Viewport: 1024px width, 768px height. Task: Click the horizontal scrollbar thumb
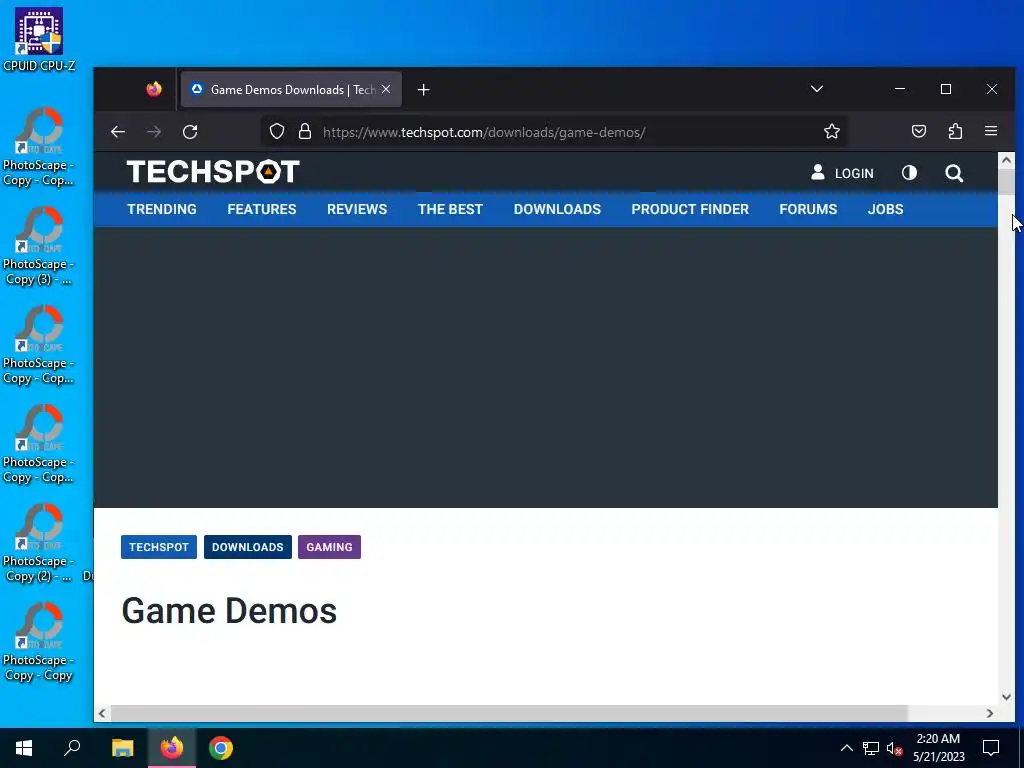pos(509,713)
